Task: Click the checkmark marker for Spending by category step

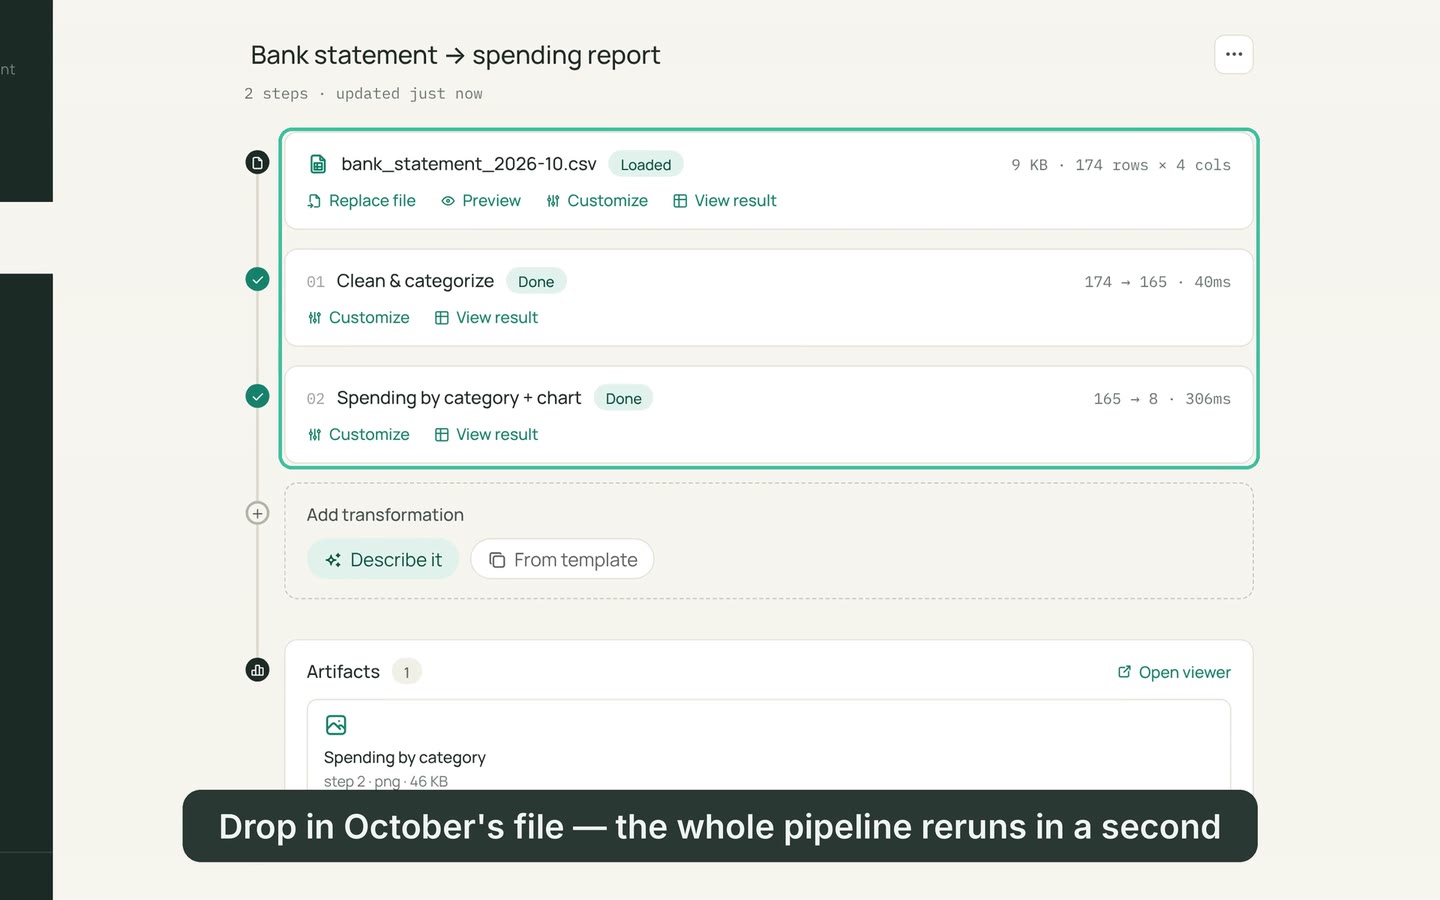Action: (257, 396)
